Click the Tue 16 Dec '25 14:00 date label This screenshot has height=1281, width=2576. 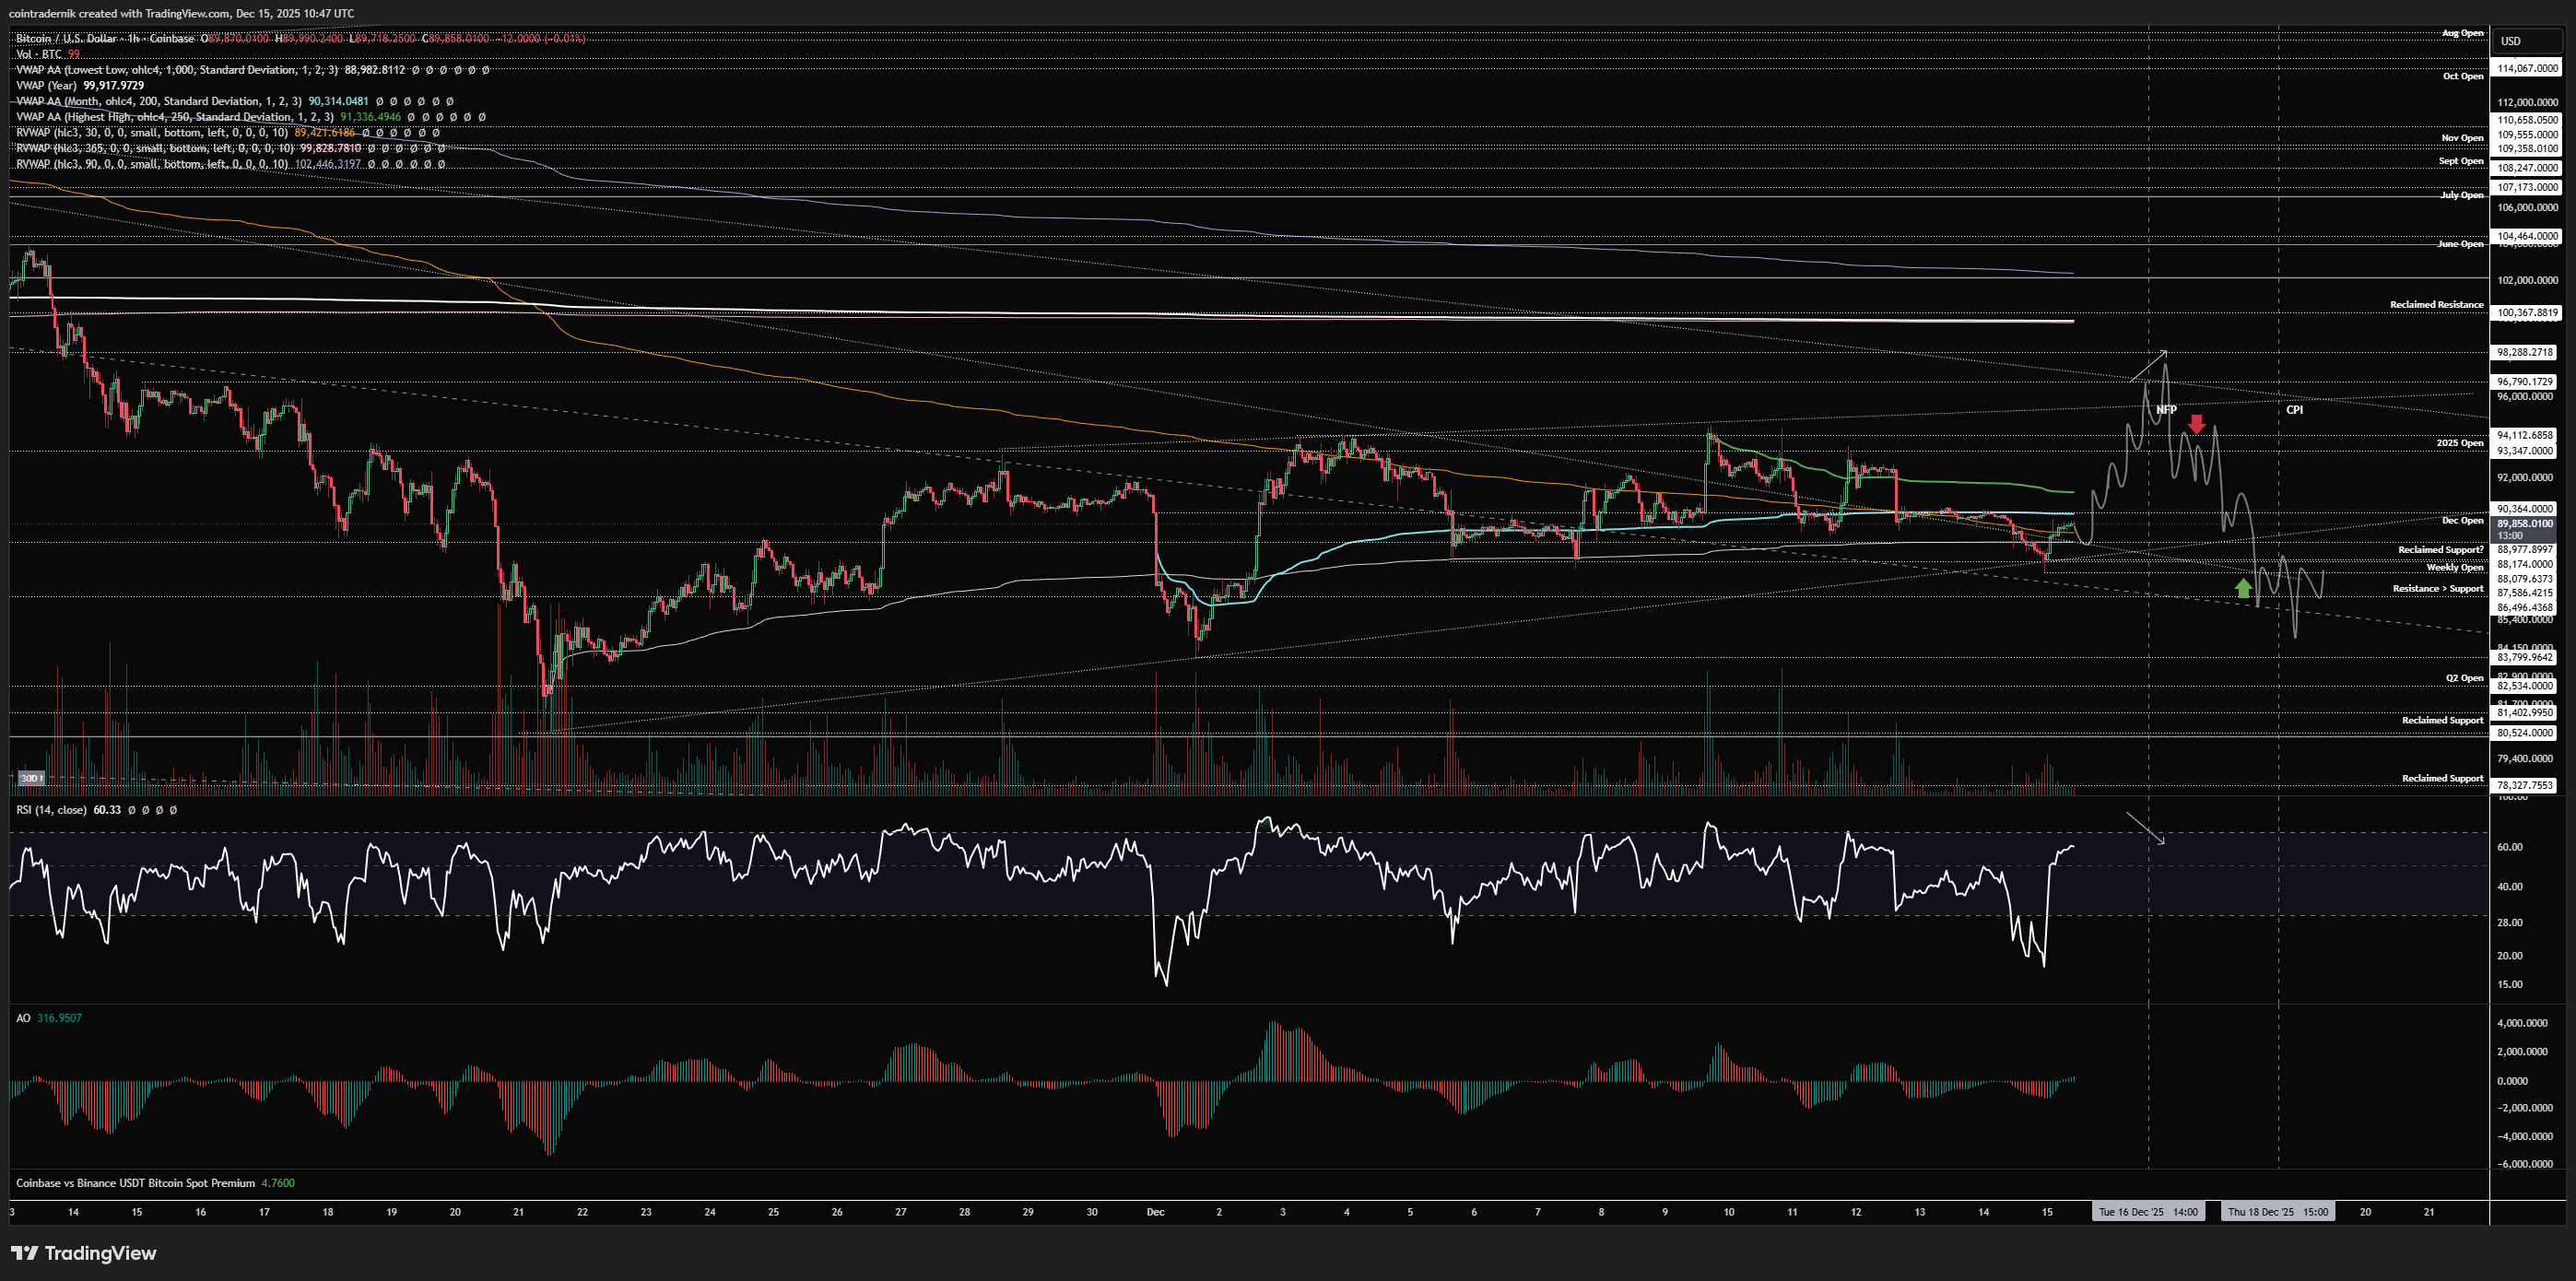click(x=2147, y=1212)
